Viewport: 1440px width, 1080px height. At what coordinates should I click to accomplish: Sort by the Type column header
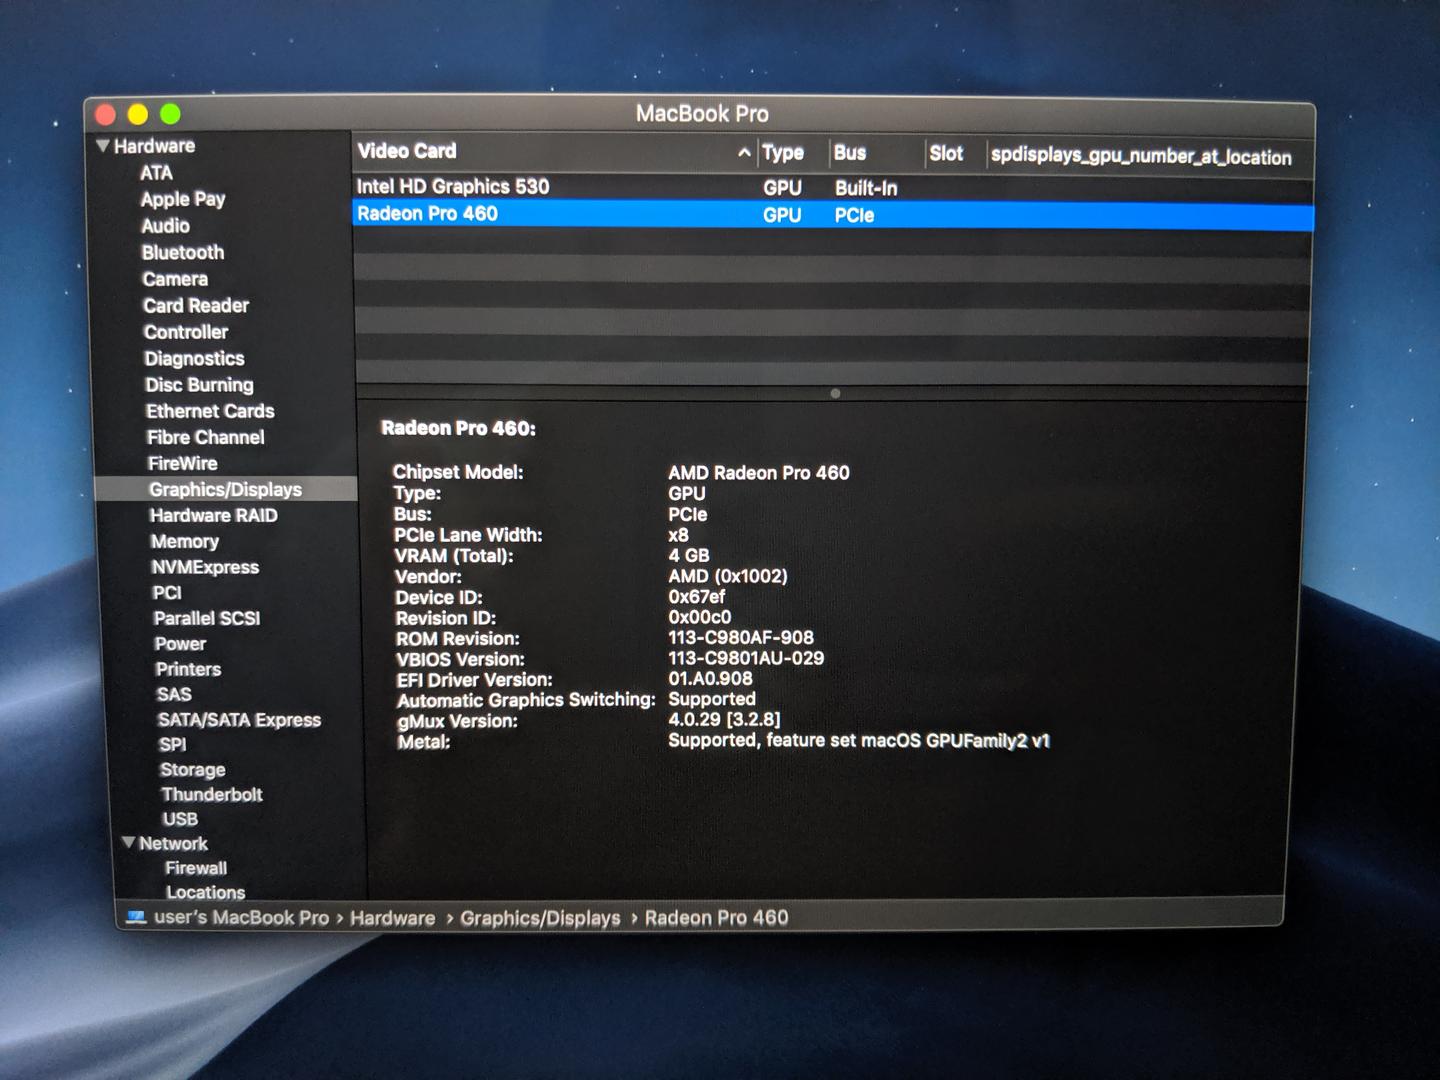pyautogui.click(x=783, y=153)
